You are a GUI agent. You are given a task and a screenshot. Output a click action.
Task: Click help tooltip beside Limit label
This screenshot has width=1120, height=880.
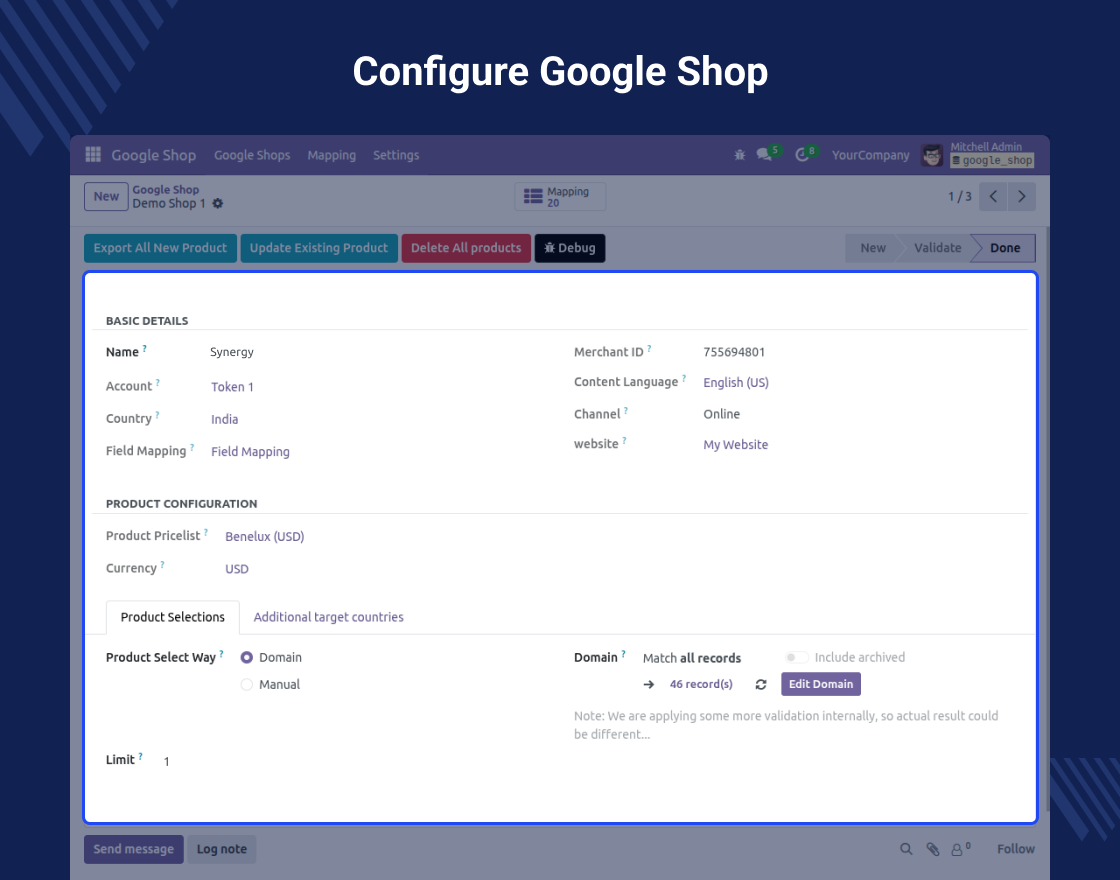(x=141, y=756)
